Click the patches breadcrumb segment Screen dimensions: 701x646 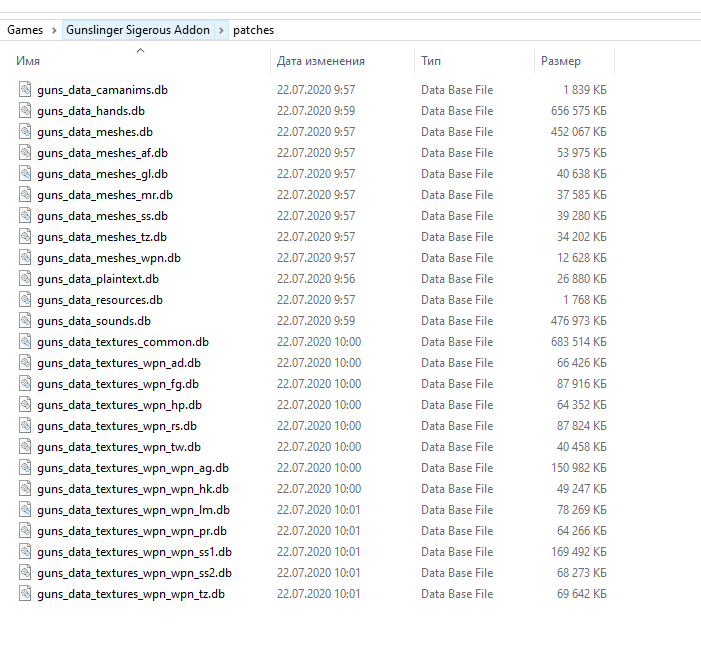(253, 30)
